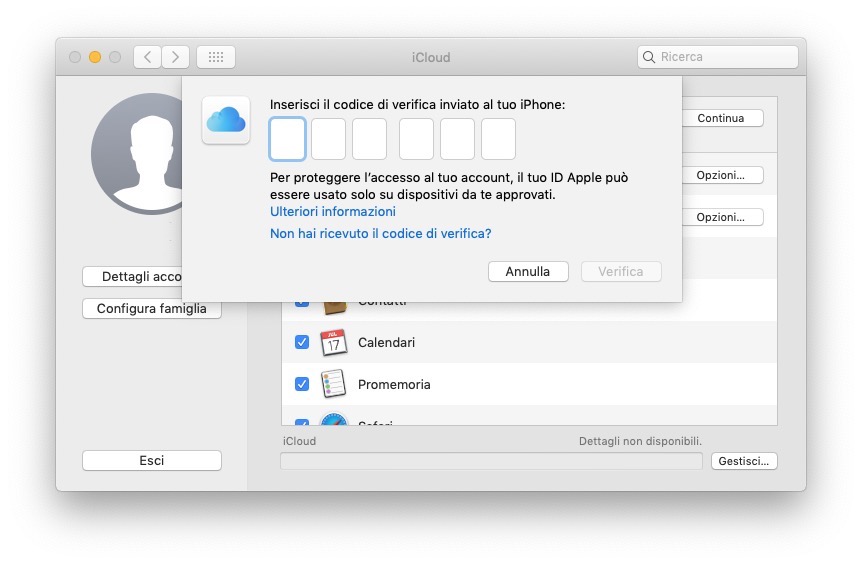
Task: Click the Promemoria reminders icon
Action: [x=333, y=384]
